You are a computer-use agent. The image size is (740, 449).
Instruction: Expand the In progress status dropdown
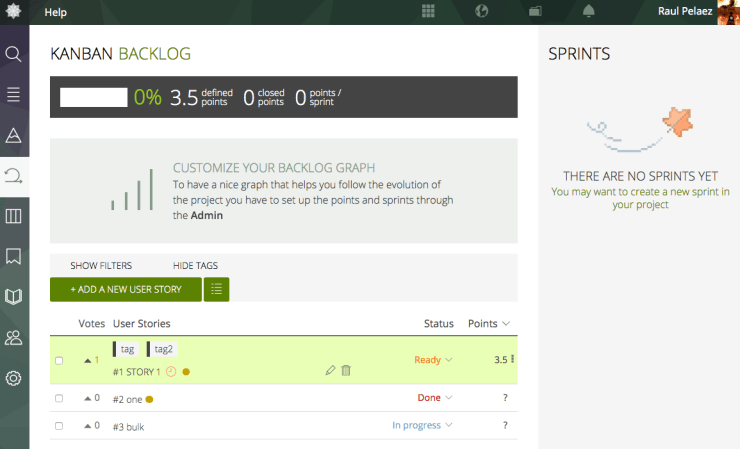422,426
